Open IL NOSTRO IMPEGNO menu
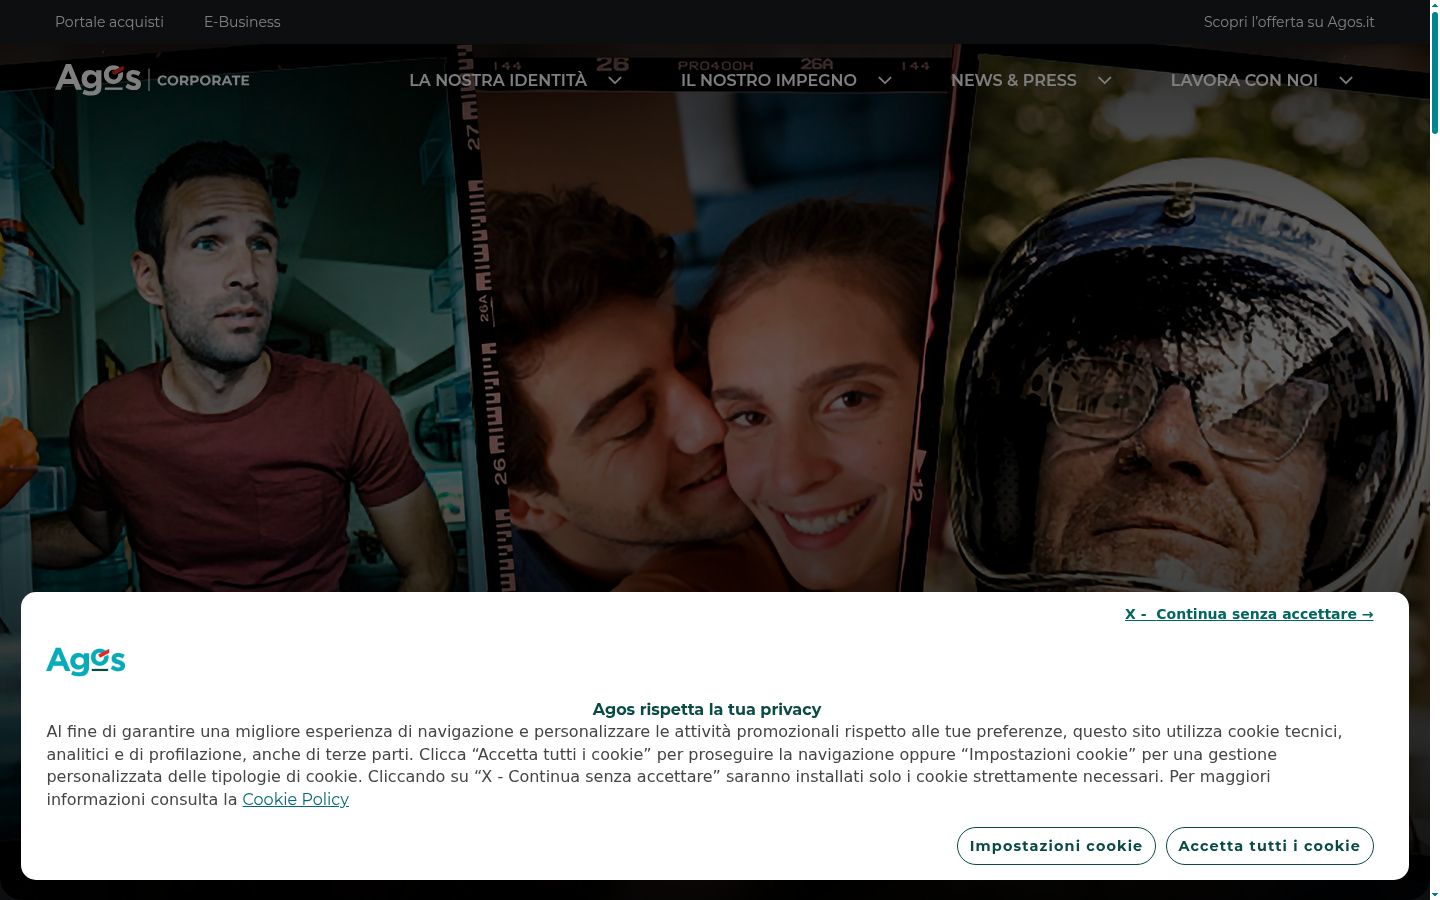 coord(769,80)
